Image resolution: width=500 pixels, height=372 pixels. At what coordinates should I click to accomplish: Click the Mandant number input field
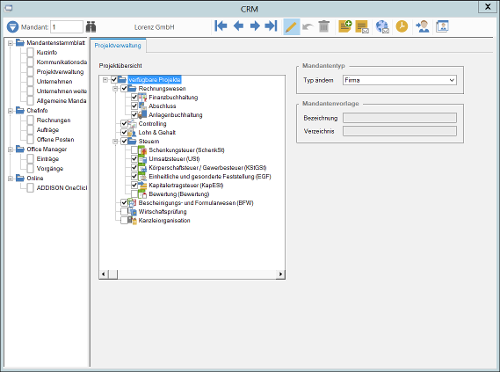tap(67, 27)
